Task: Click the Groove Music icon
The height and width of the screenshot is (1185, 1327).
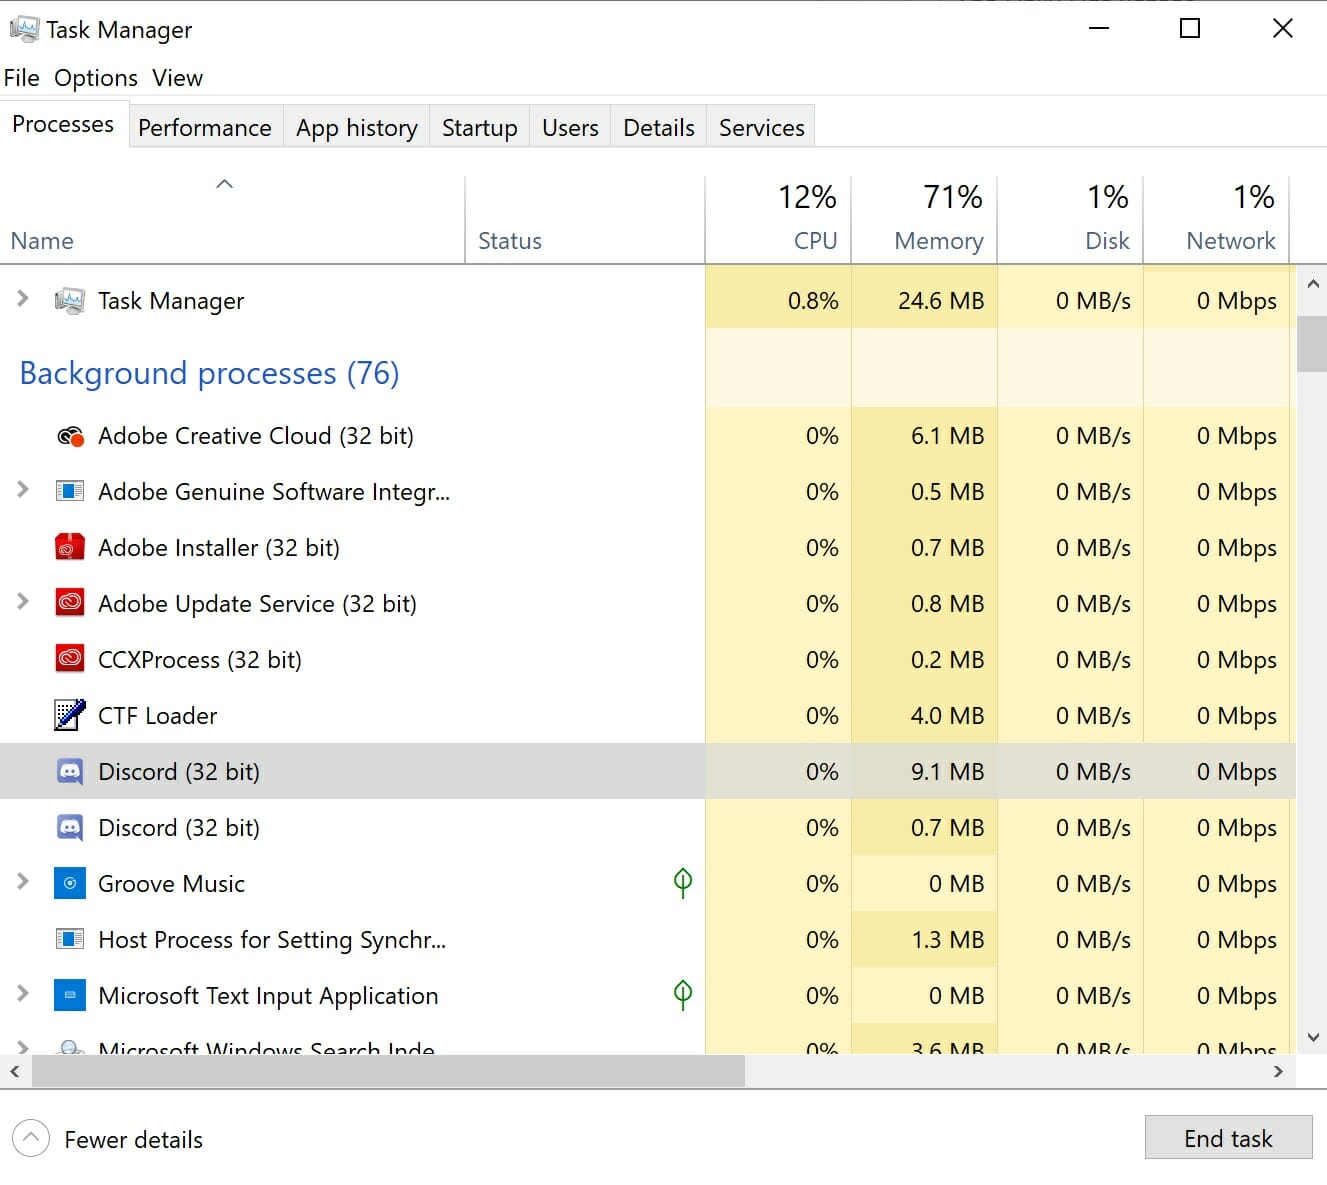Action: tap(70, 883)
